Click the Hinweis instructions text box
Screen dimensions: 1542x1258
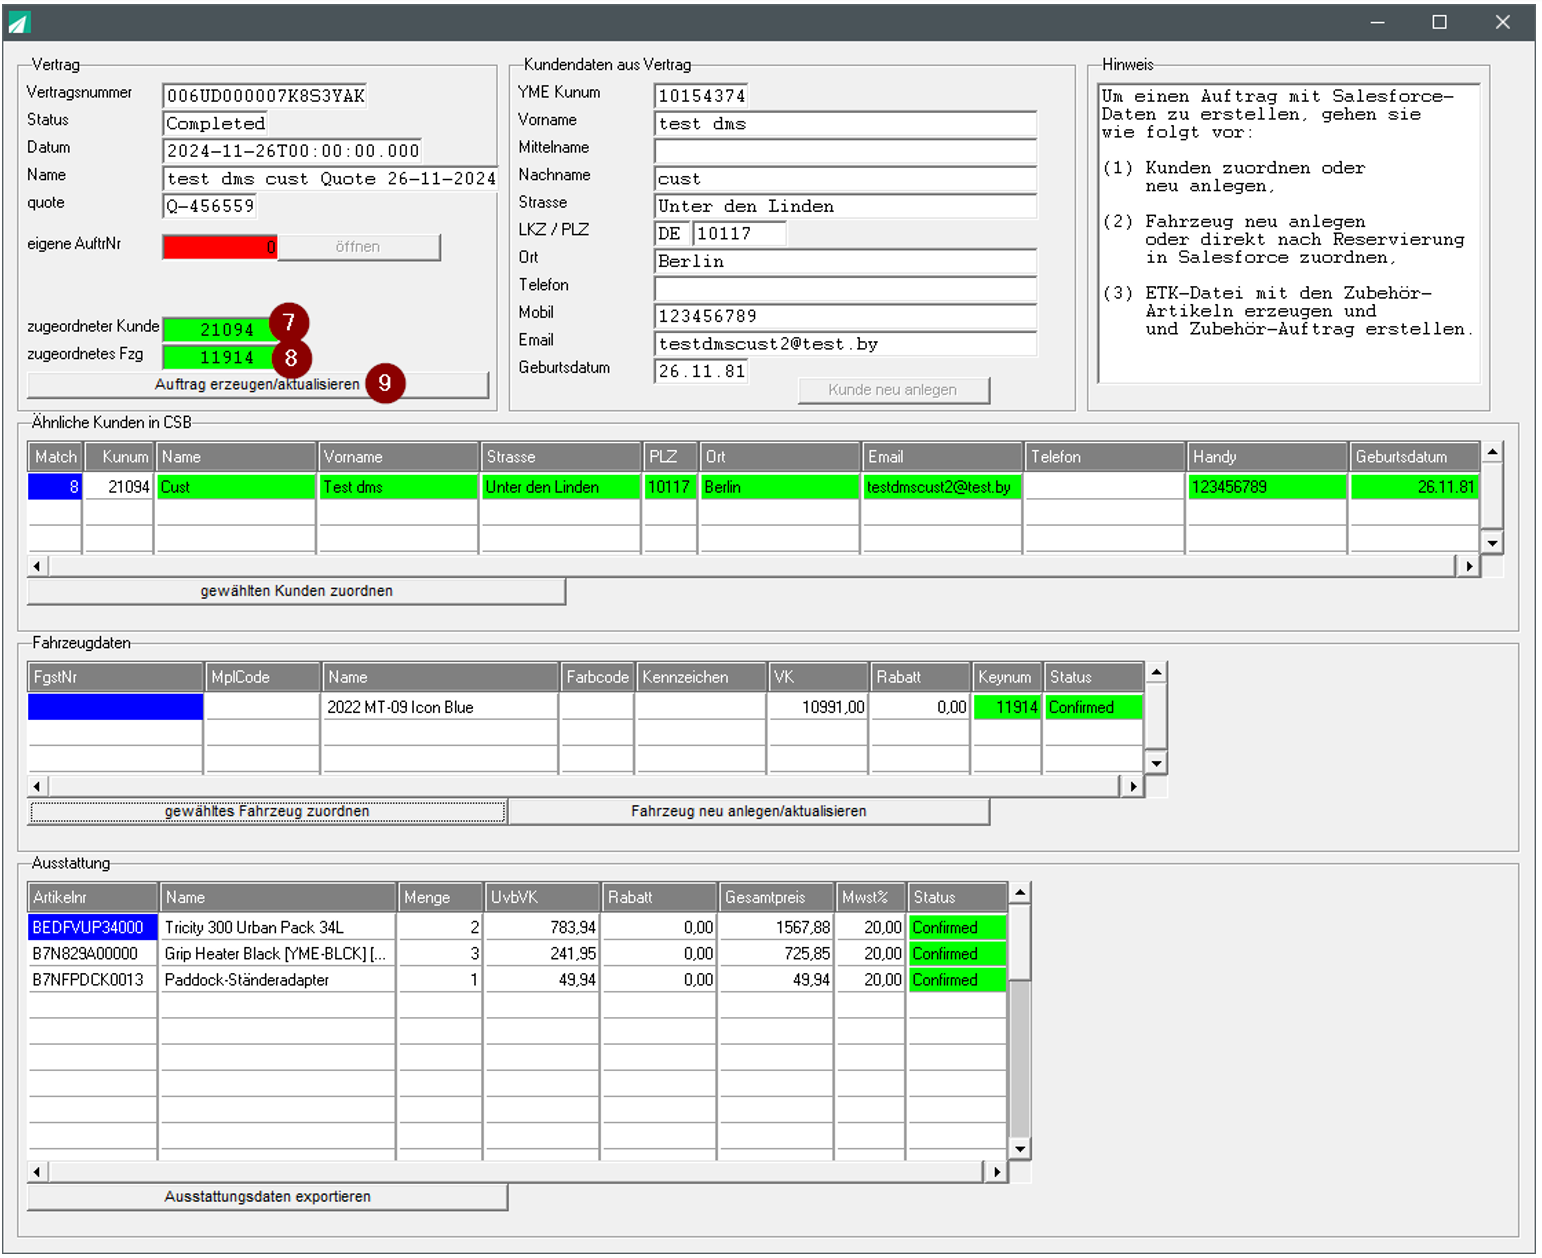(x=1288, y=233)
